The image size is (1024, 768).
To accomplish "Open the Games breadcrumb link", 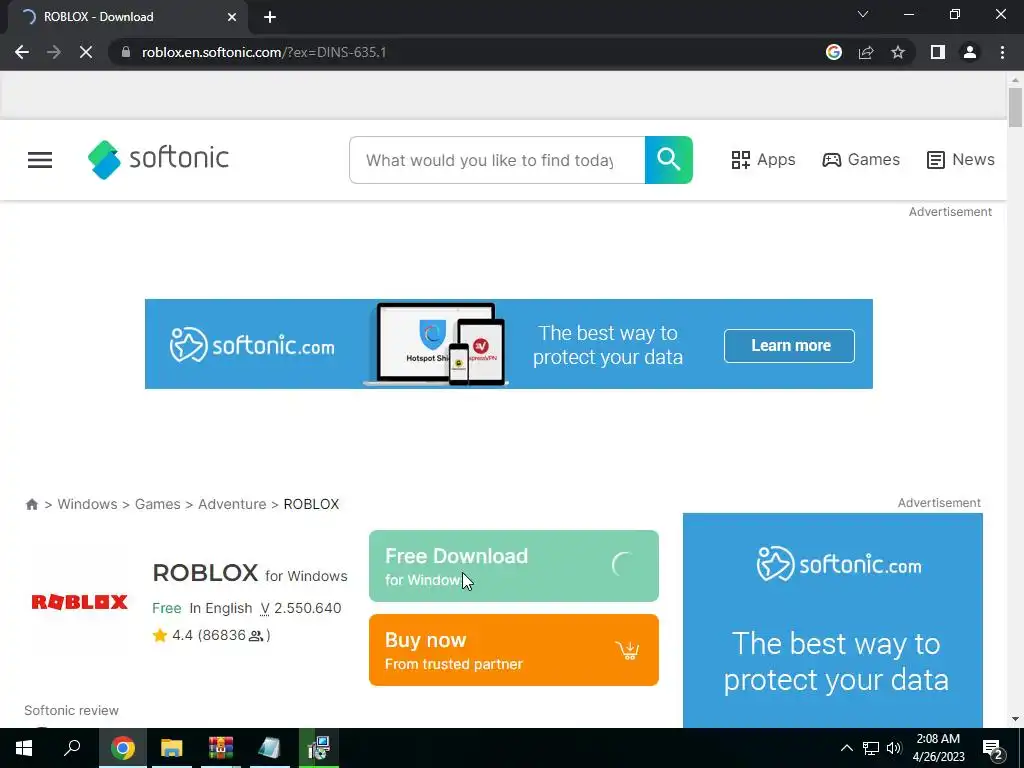I will [x=157, y=504].
